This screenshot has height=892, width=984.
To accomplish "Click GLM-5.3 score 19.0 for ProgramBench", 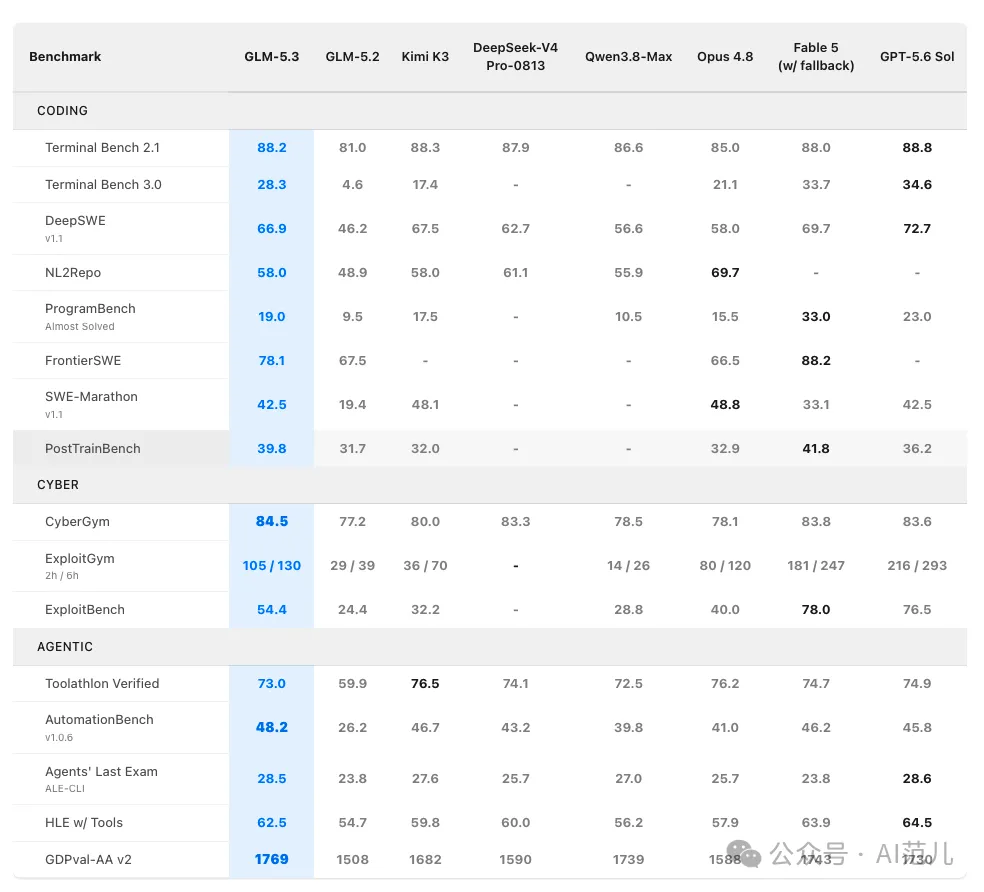I will click(272, 316).
